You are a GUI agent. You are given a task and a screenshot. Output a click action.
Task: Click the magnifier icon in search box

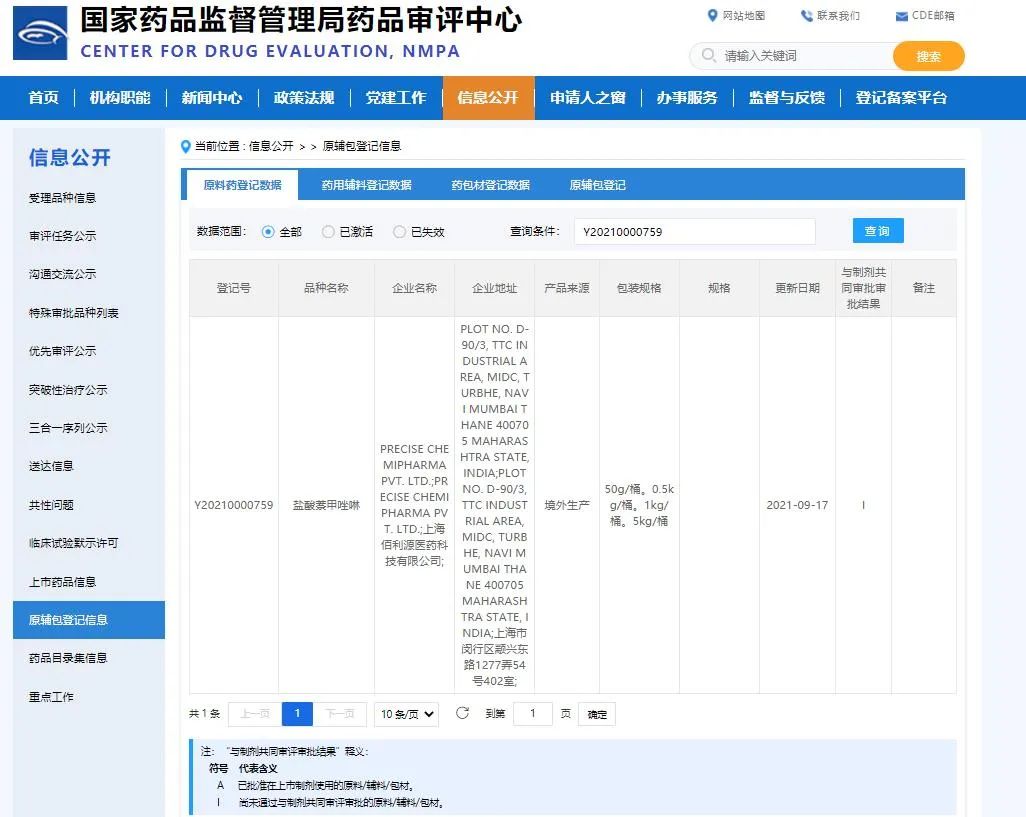click(709, 56)
